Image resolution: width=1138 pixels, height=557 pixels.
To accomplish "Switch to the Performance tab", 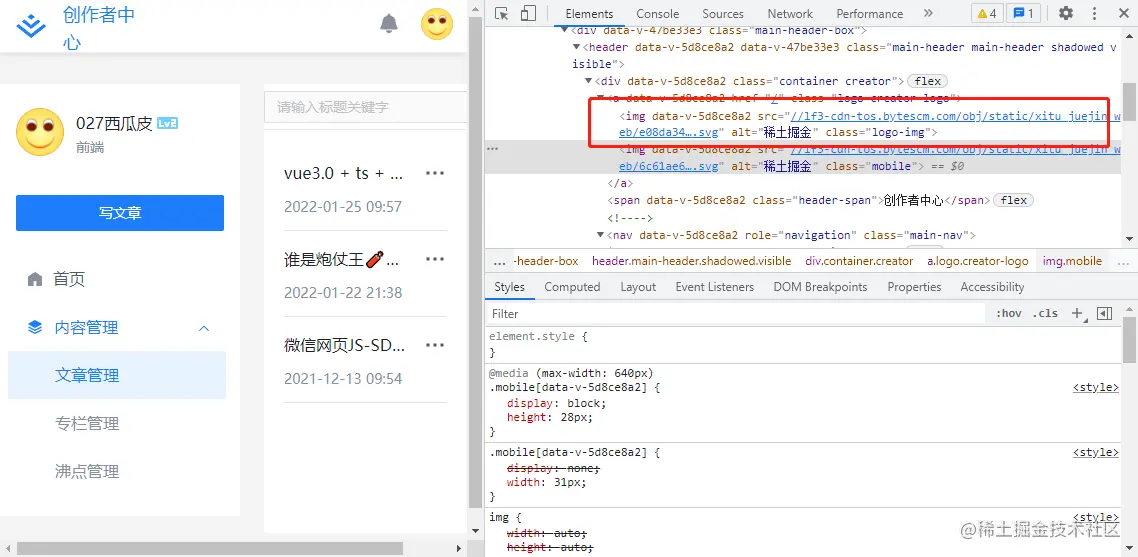I will [x=869, y=14].
